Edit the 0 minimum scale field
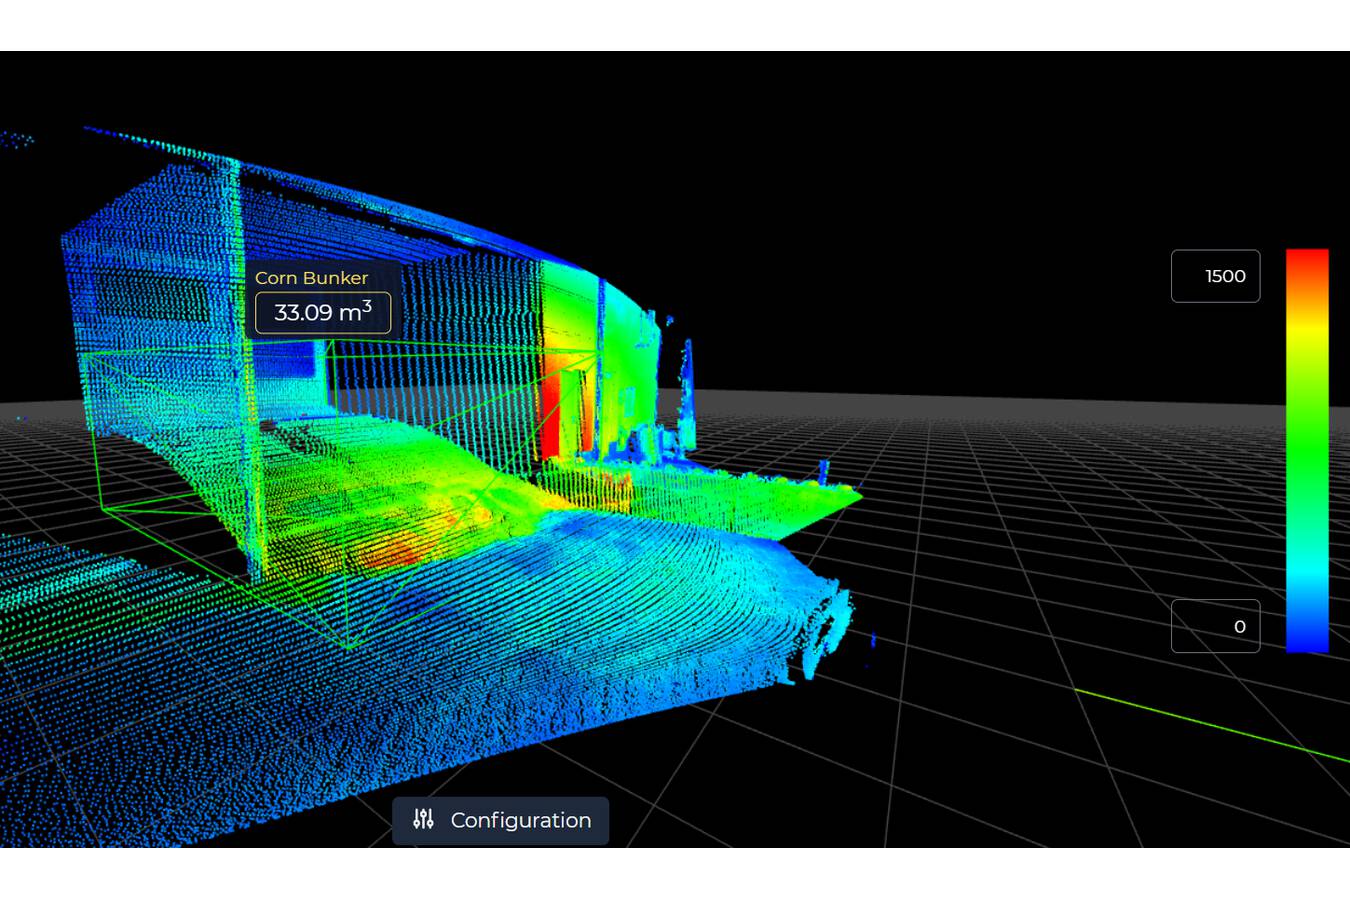Image resolution: width=1350 pixels, height=900 pixels. click(1215, 626)
